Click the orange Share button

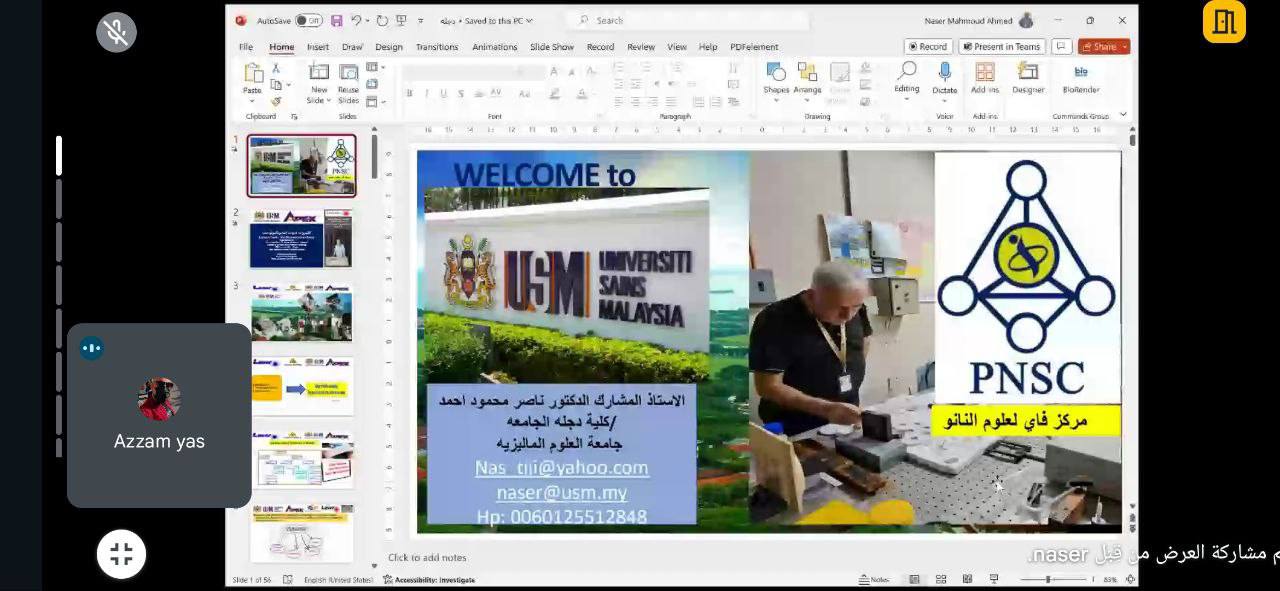click(x=1103, y=47)
